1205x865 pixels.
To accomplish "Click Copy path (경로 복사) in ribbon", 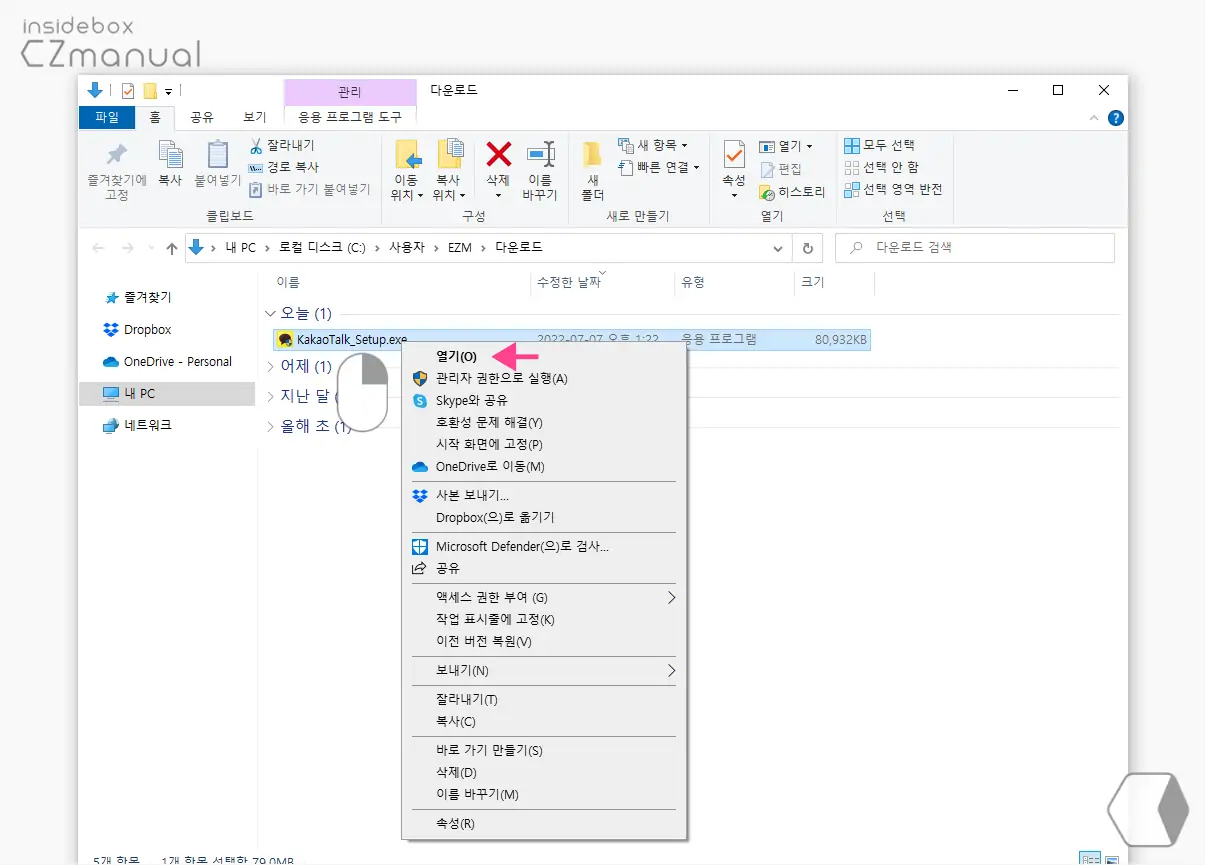I will [x=284, y=167].
